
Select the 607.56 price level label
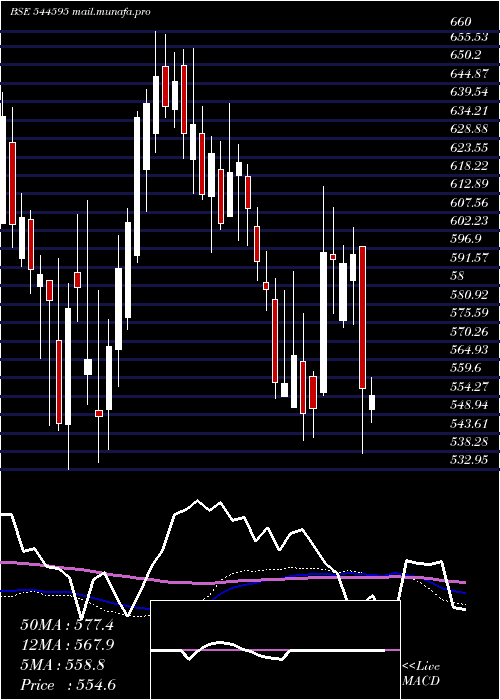point(469,203)
